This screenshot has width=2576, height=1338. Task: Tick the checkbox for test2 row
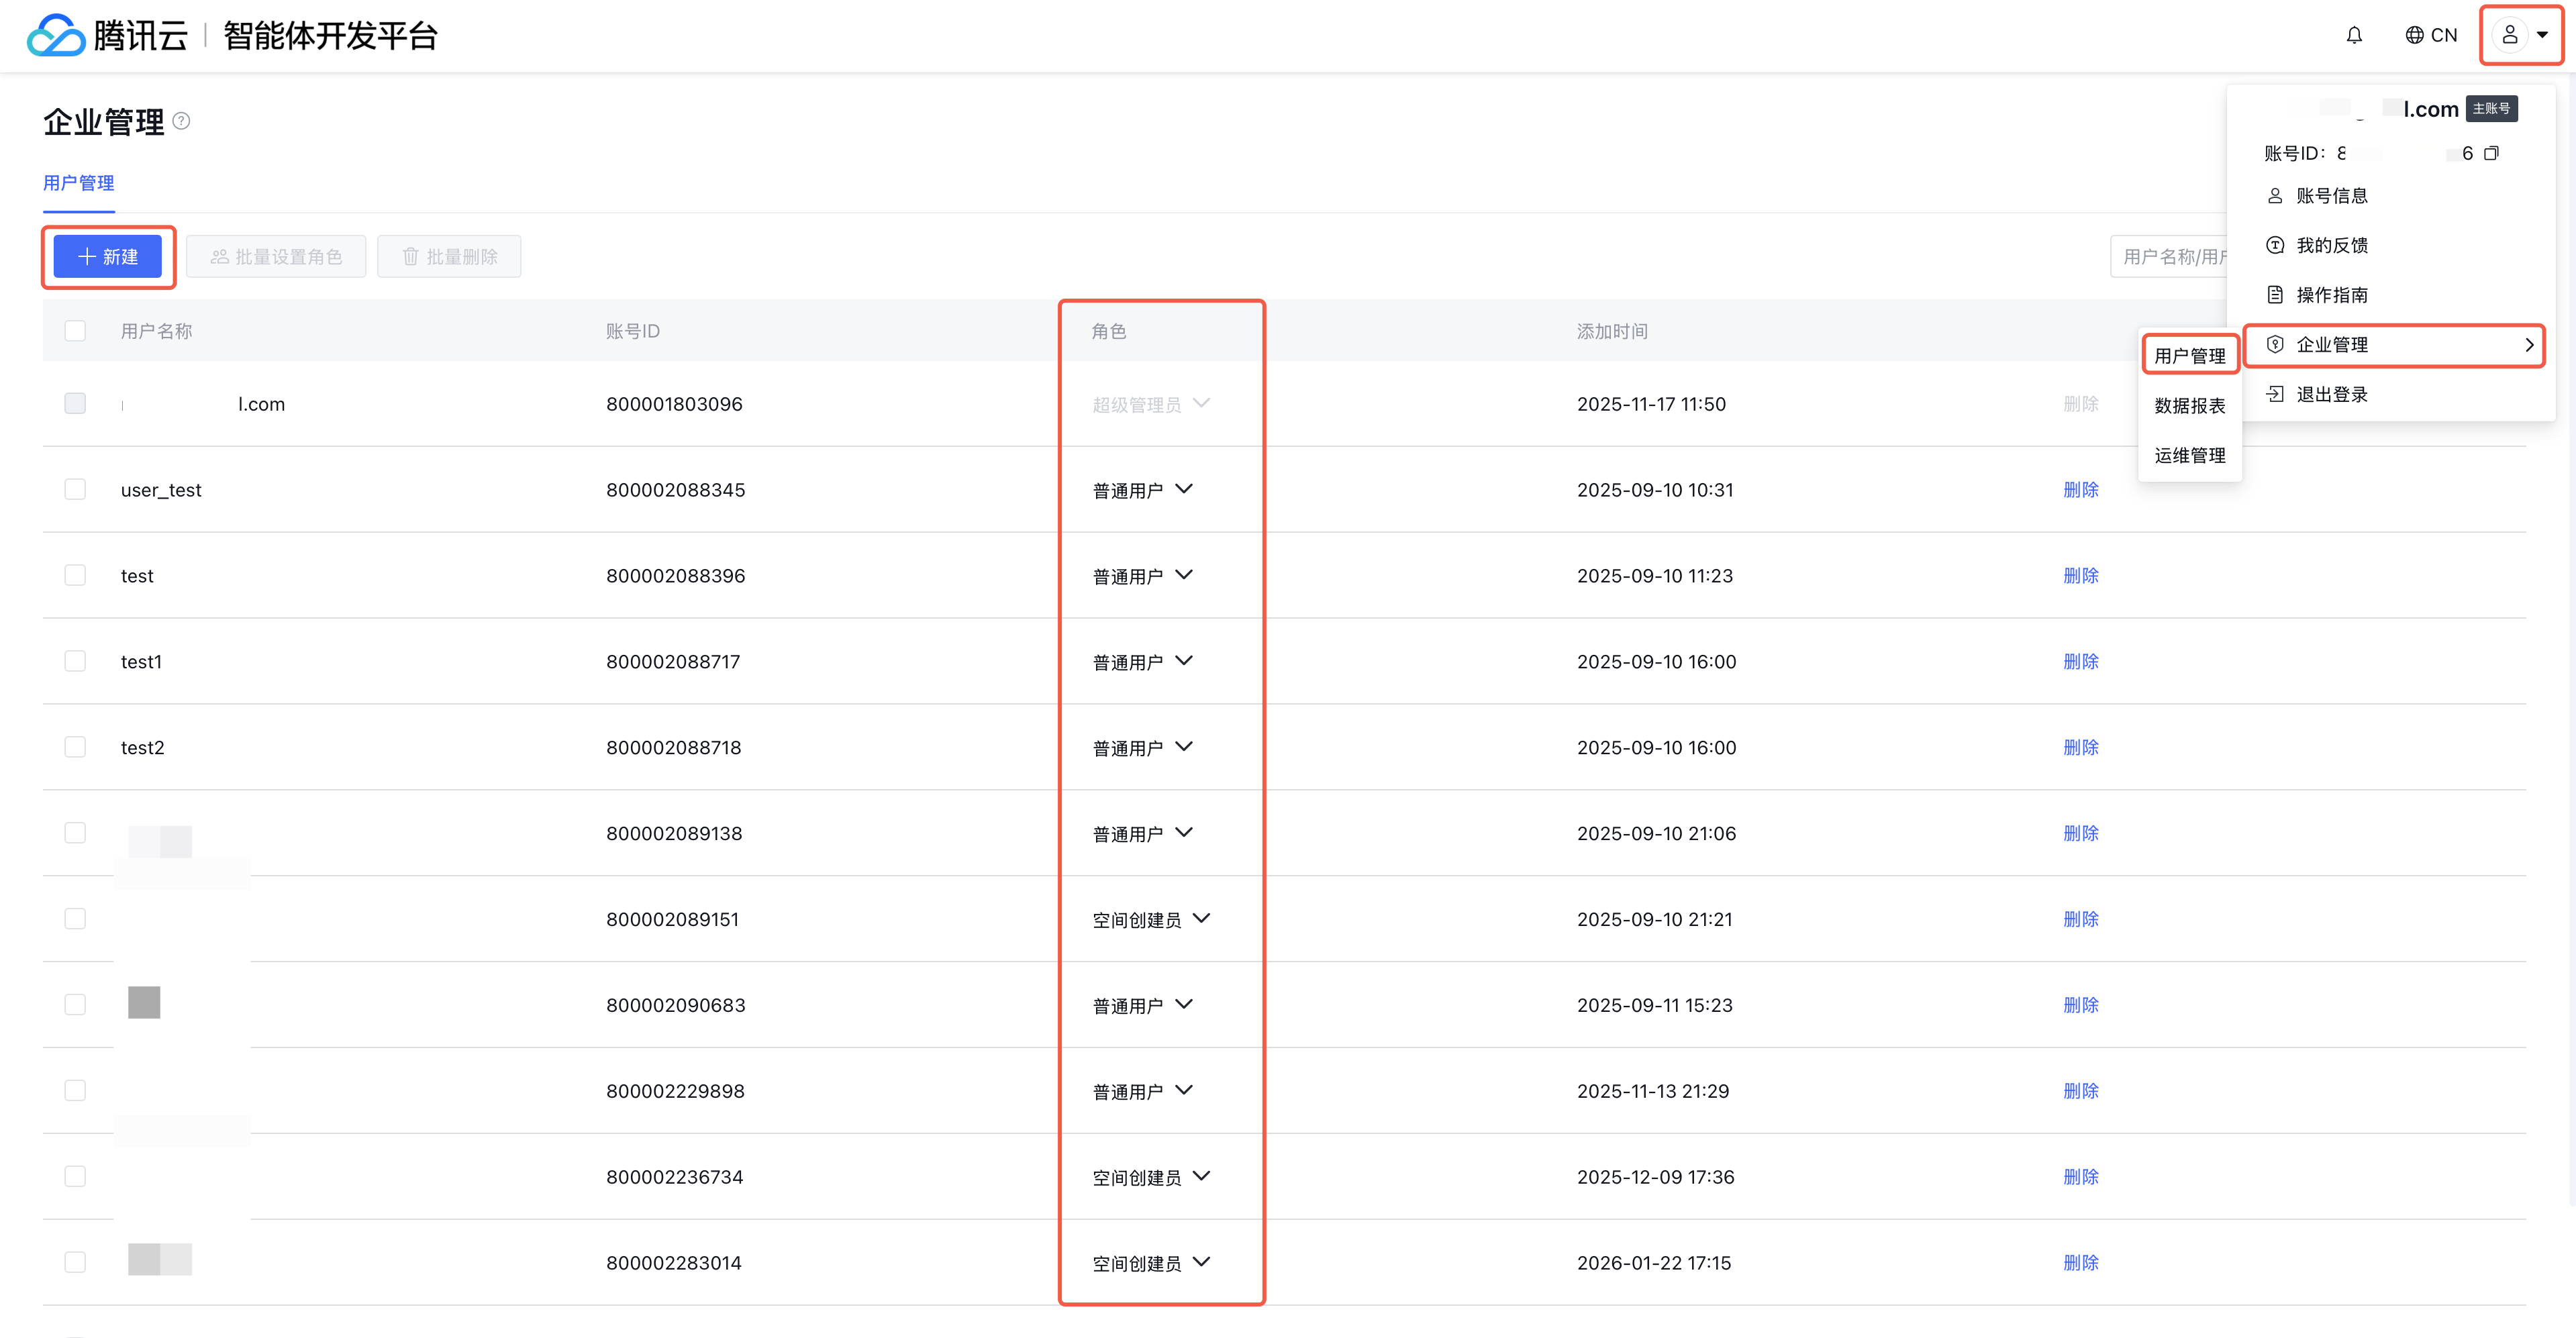tap(75, 747)
